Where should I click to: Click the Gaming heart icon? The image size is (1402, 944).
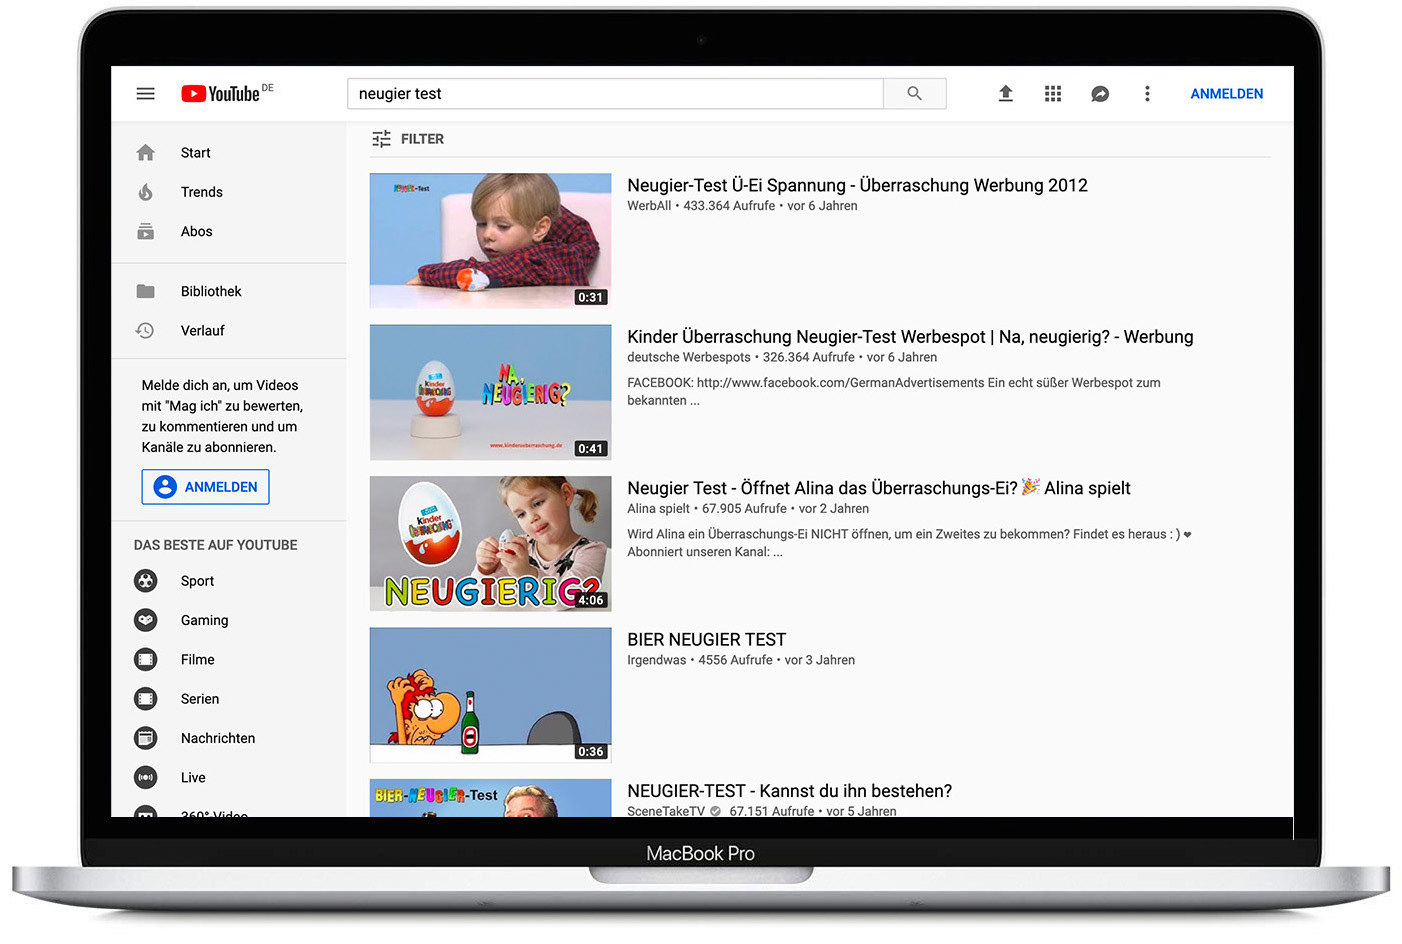tap(146, 620)
